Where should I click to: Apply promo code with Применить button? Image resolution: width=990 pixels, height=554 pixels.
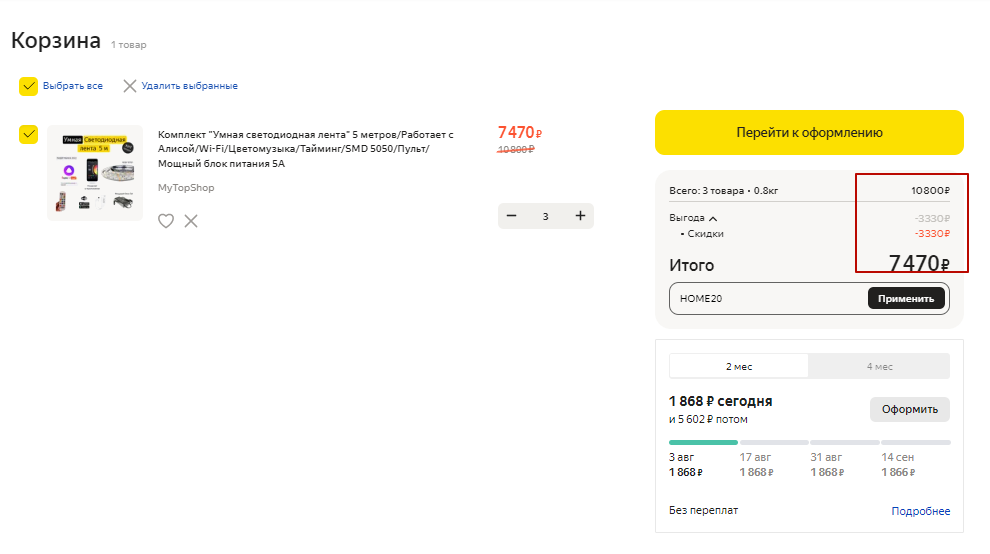click(x=906, y=298)
